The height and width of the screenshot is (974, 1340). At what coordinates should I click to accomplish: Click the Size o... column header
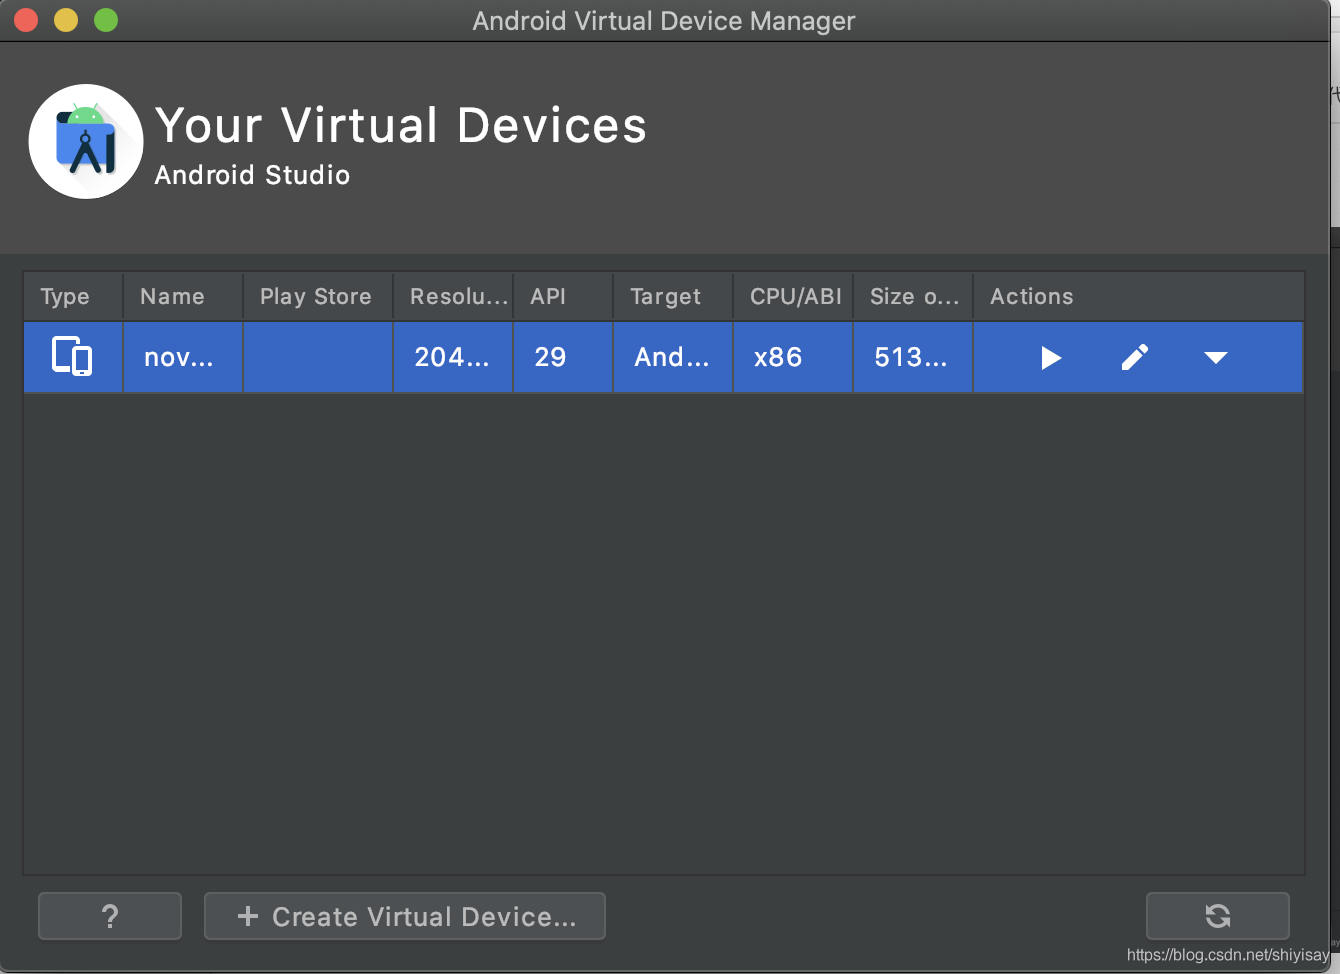[913, 296]
